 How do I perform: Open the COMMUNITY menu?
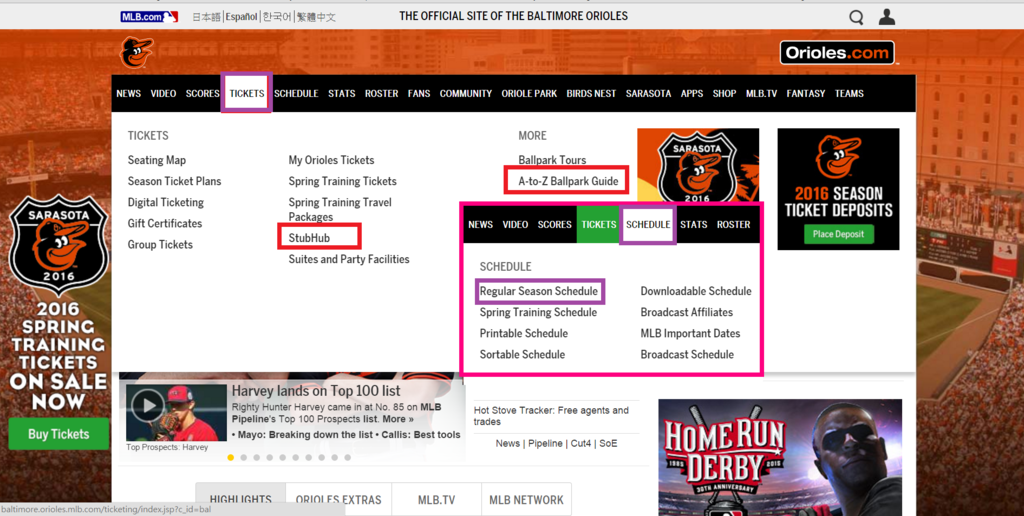click(x=466, y=93)
